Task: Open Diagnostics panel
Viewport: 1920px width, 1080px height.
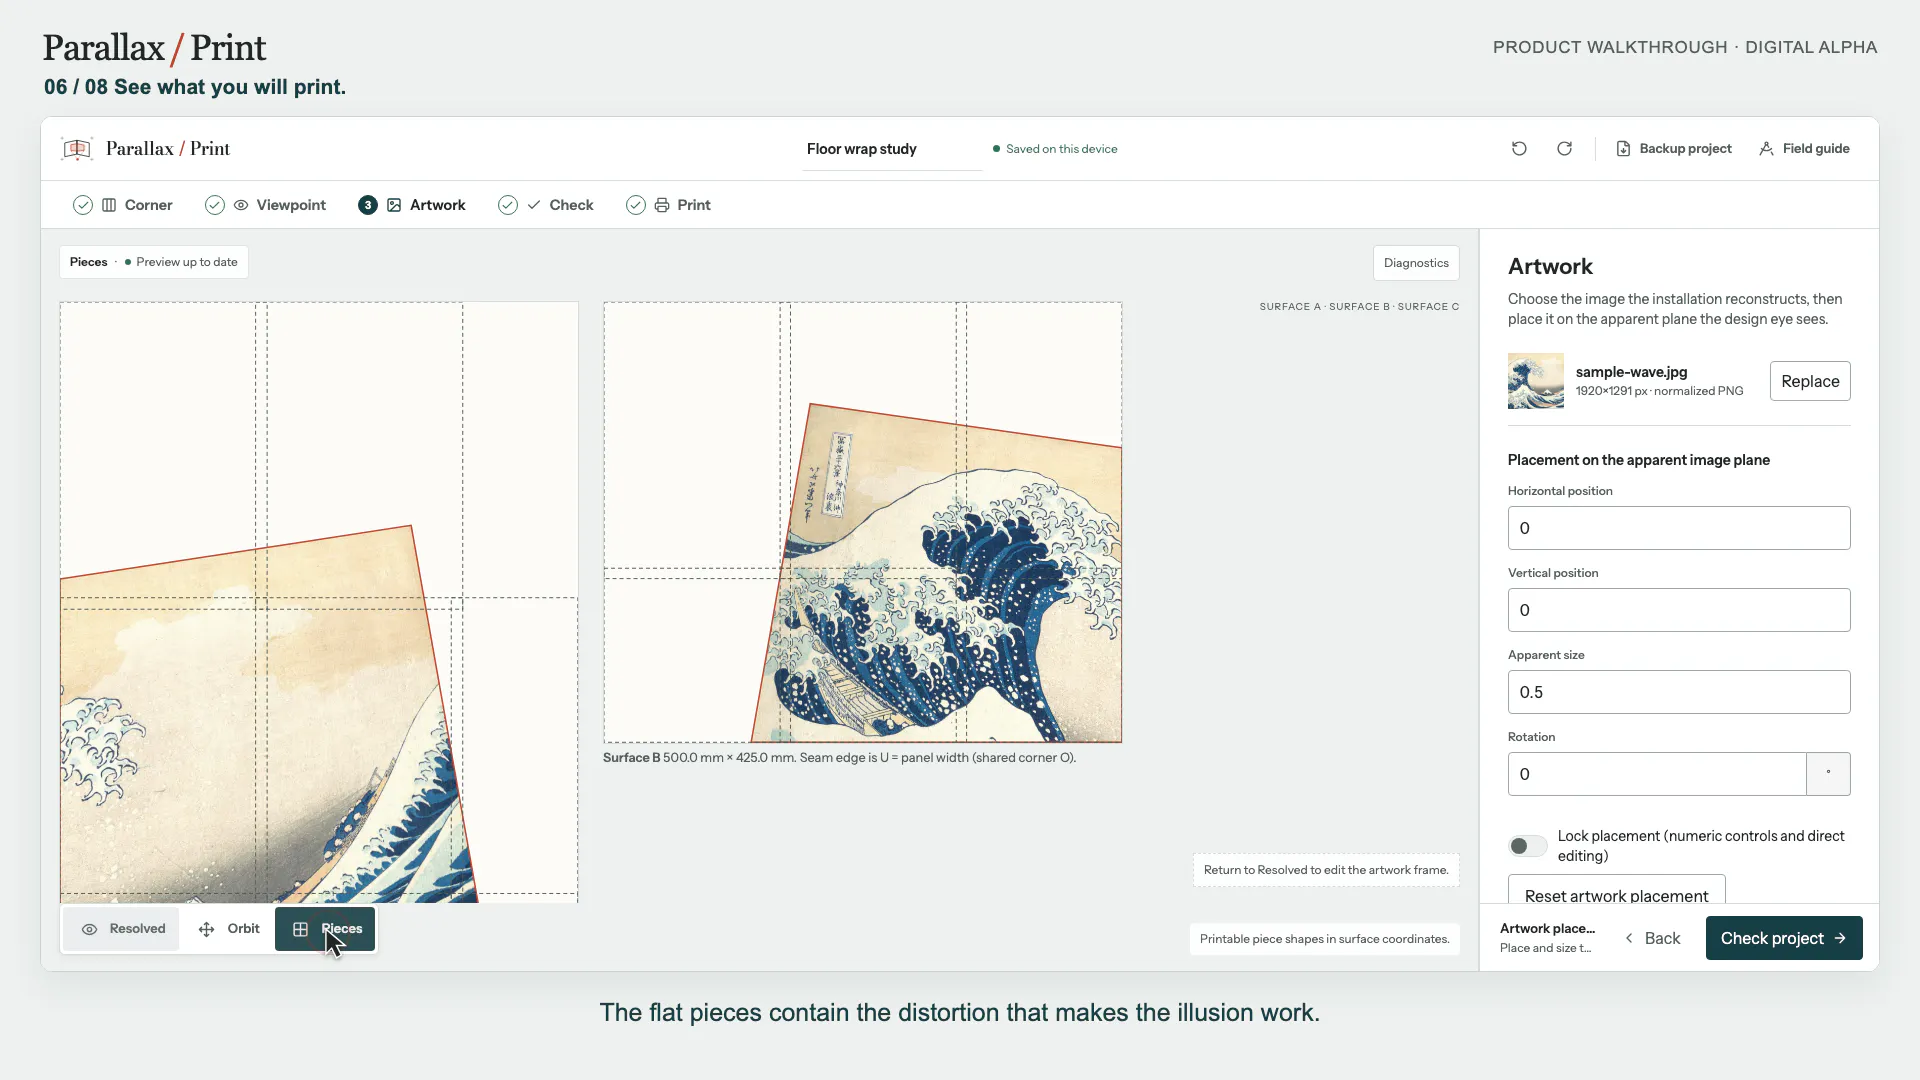Action: (x=1416, y=263)
